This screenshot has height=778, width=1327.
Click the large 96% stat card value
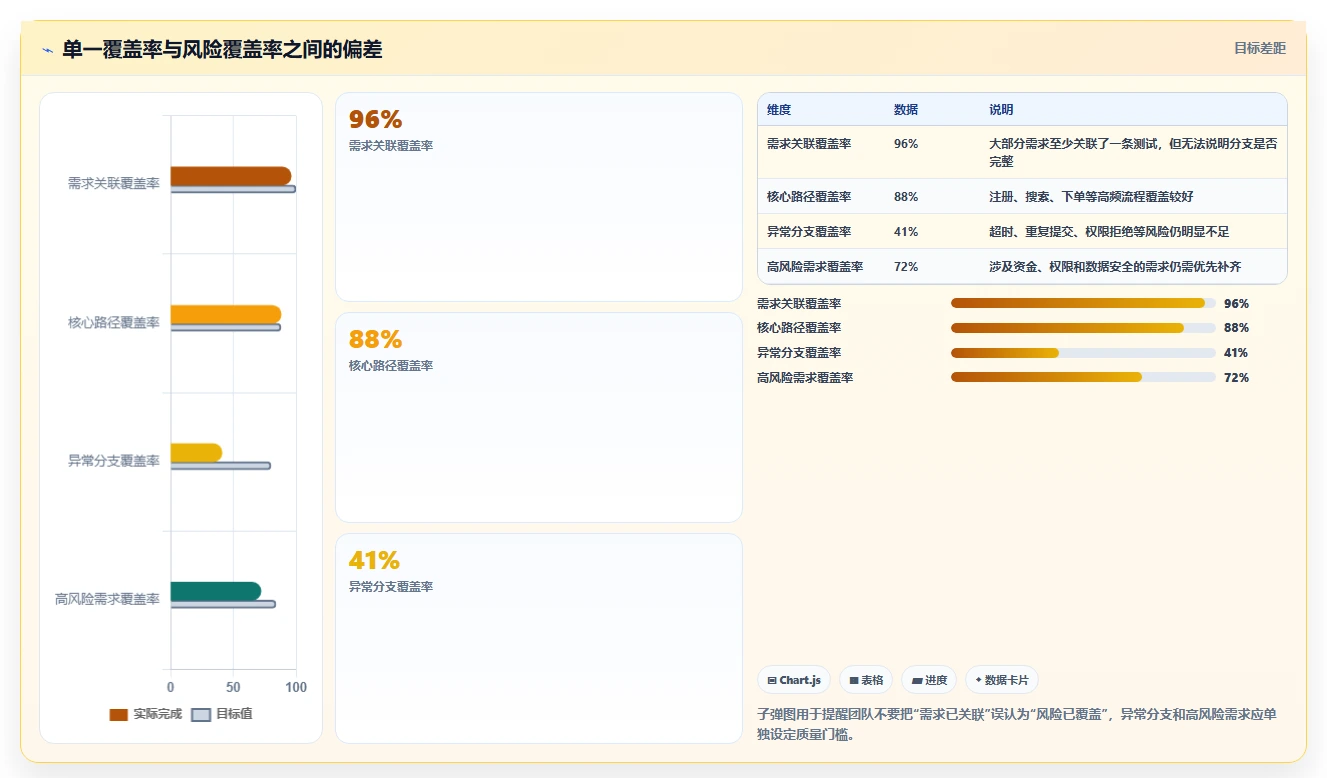tap(375, 119)
